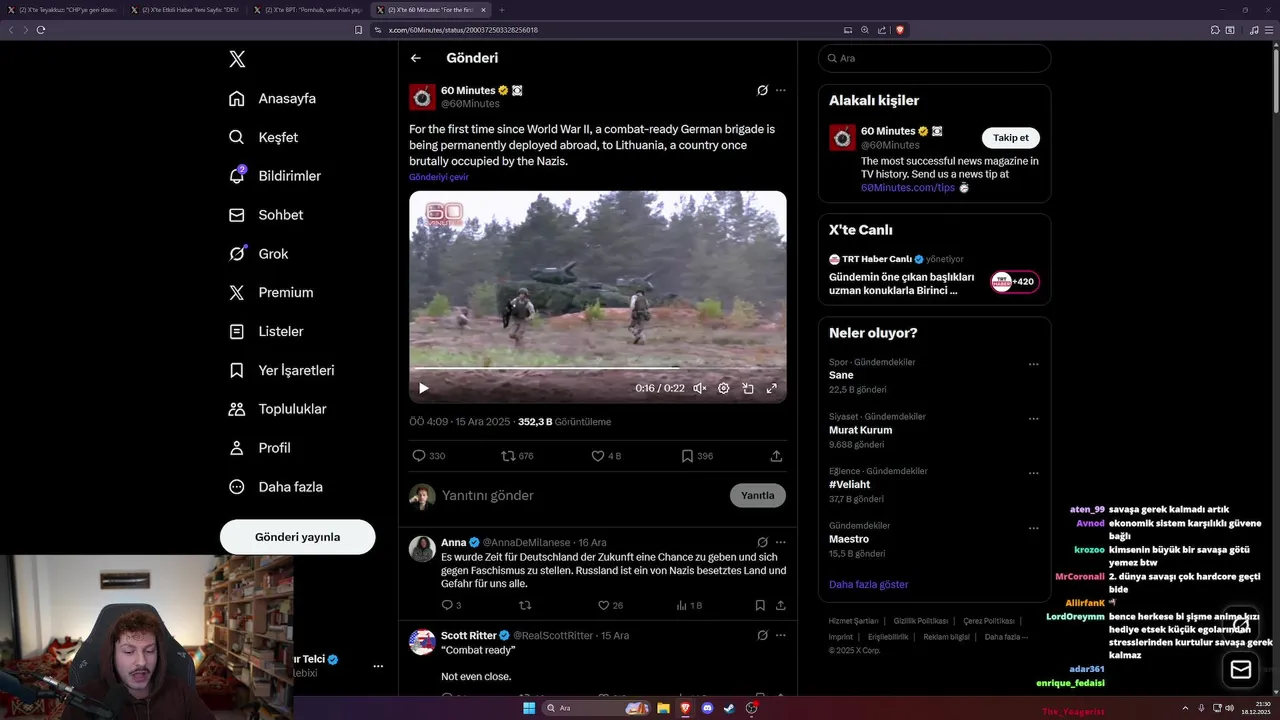Click Gönderiyi çevir translate link
The image size is (1280, 720).
pos(438,177)
